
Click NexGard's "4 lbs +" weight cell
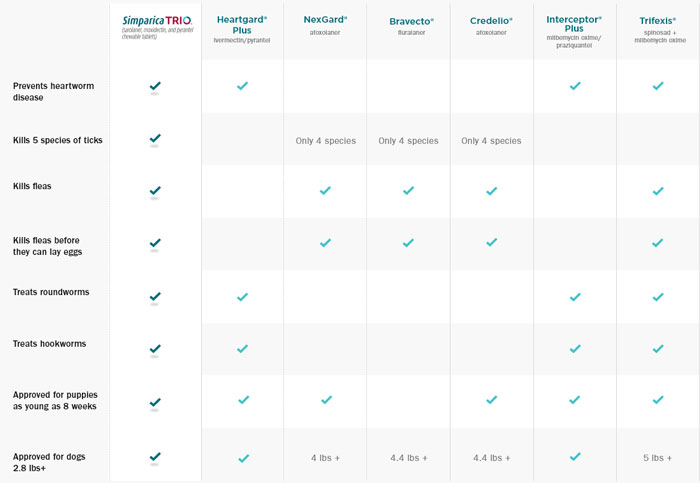[x=325, y=458]
